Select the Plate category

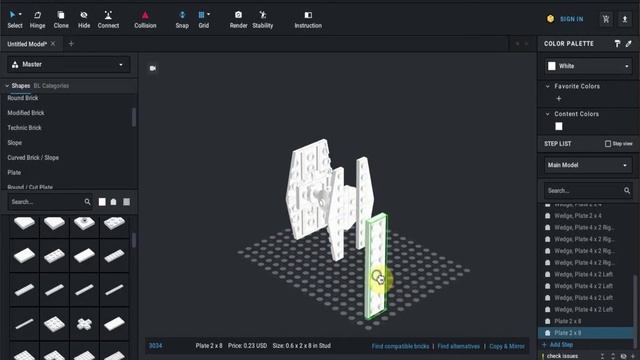tap(14, 172)
